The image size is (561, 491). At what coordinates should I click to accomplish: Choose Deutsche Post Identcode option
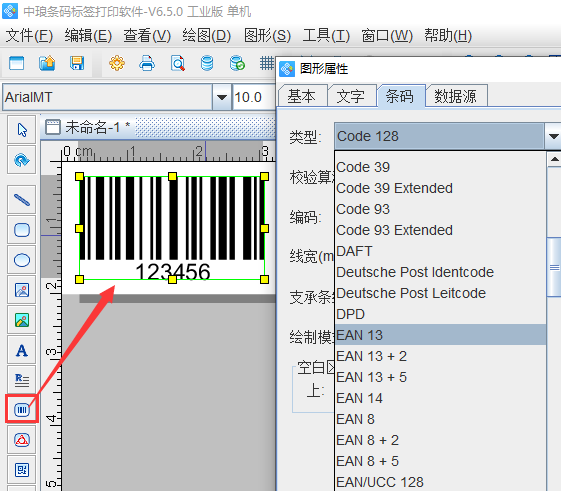coord(441,272)
